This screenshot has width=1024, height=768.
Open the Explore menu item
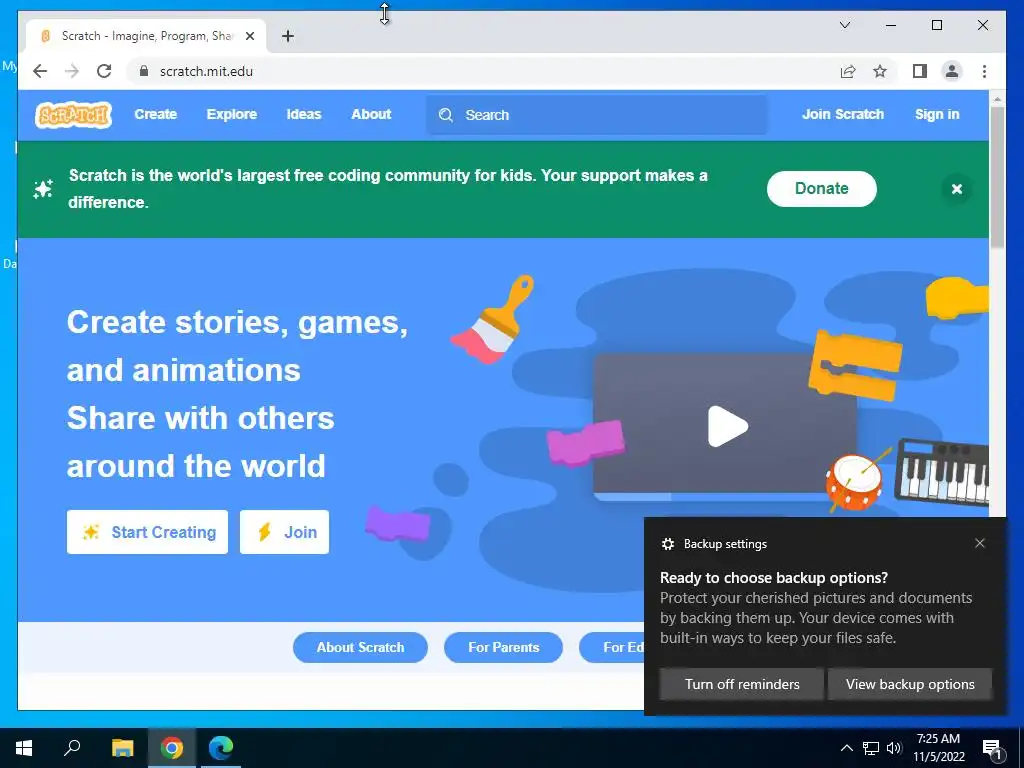click(x=231, y=114)
